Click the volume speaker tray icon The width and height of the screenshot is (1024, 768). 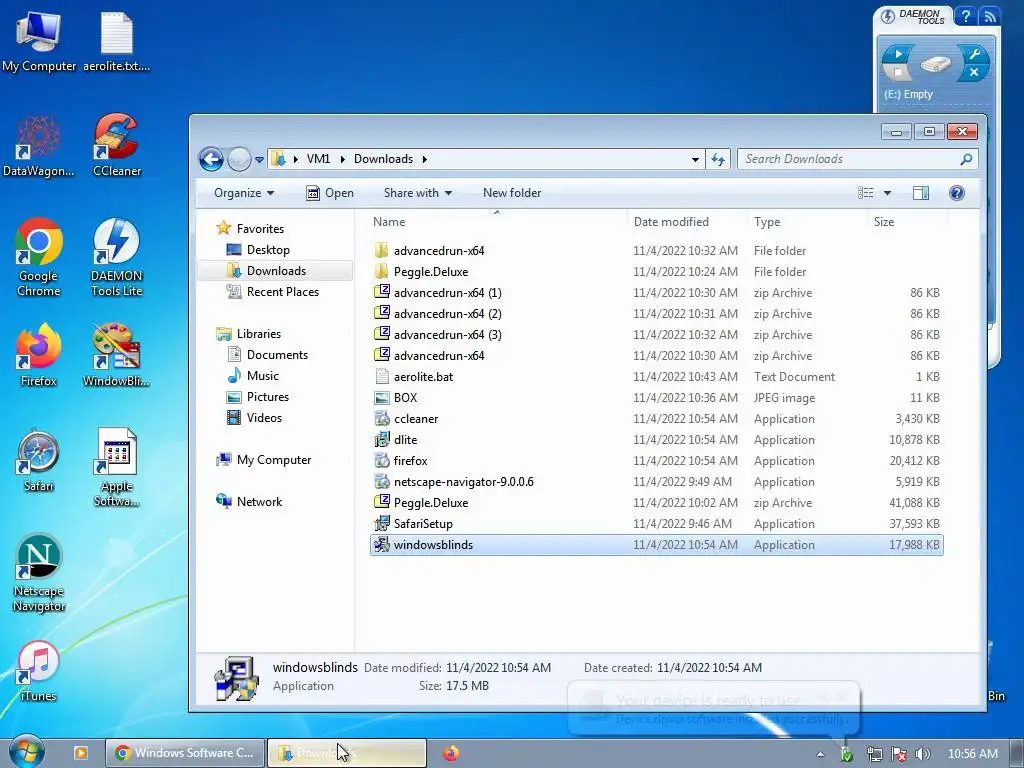click(922, 754)
